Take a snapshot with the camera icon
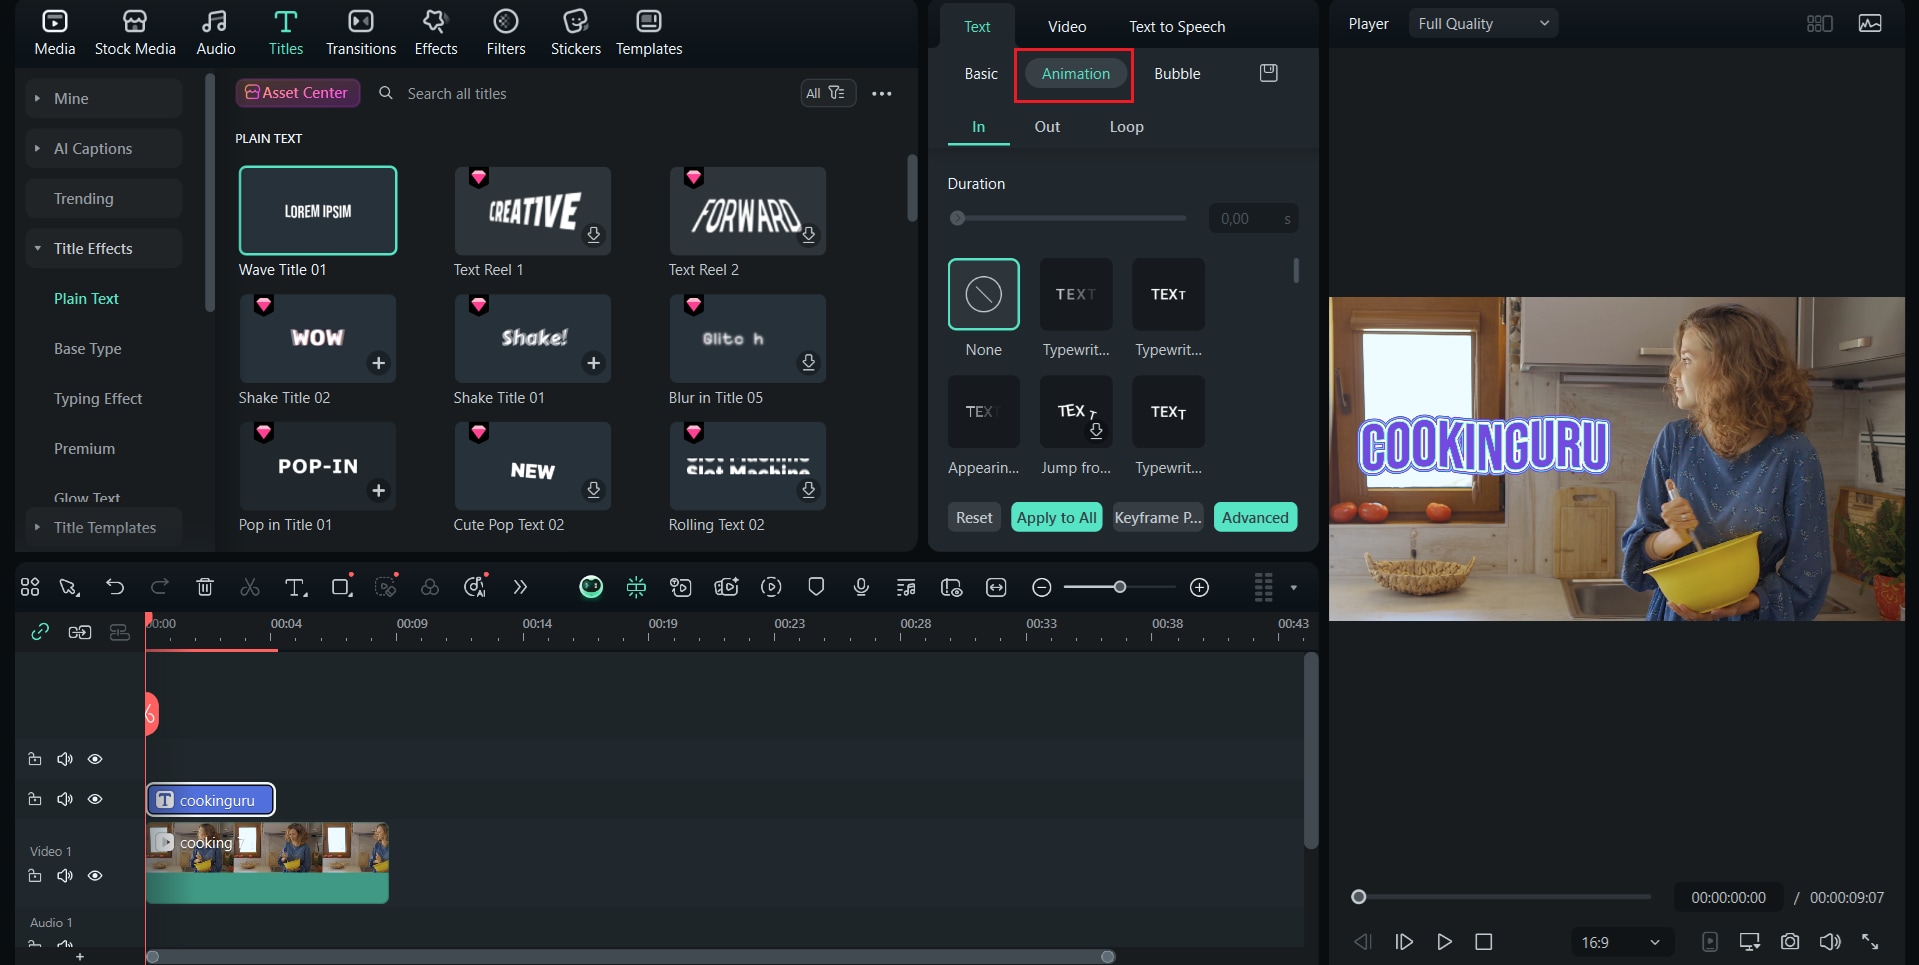The height and width of the screenshot is (965, 1919). click(x=1790, y=941)
